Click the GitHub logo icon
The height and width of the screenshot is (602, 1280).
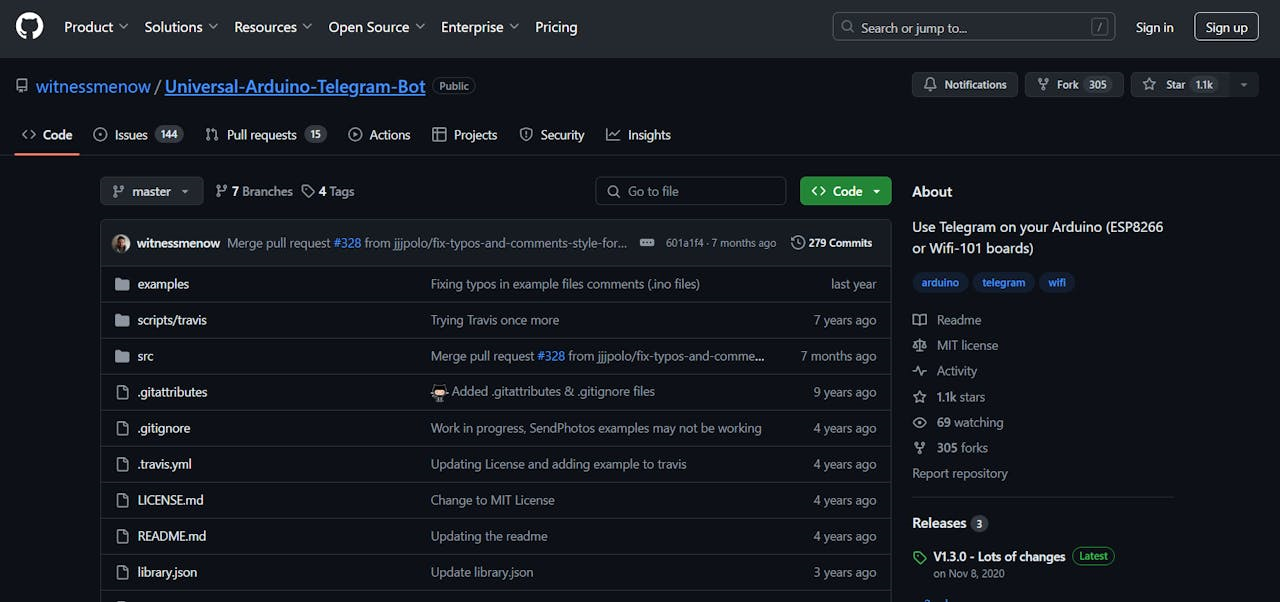(30, 27)
